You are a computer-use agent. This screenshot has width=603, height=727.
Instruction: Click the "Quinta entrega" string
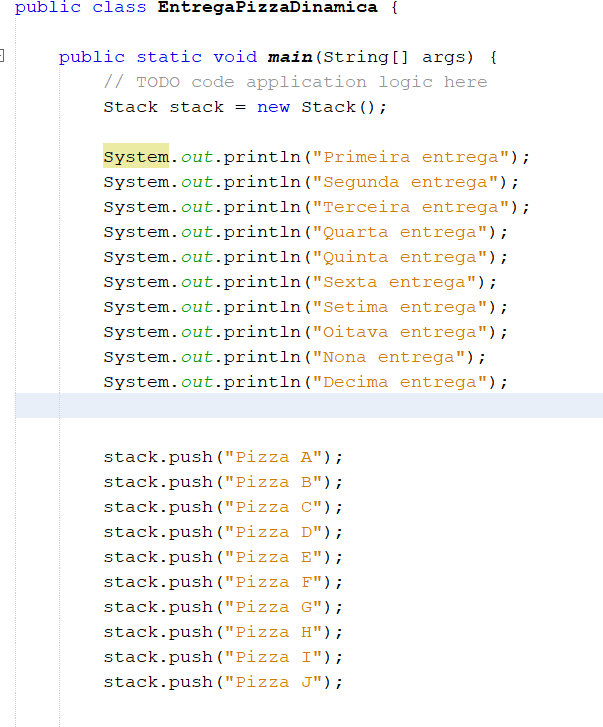point(400,257)
